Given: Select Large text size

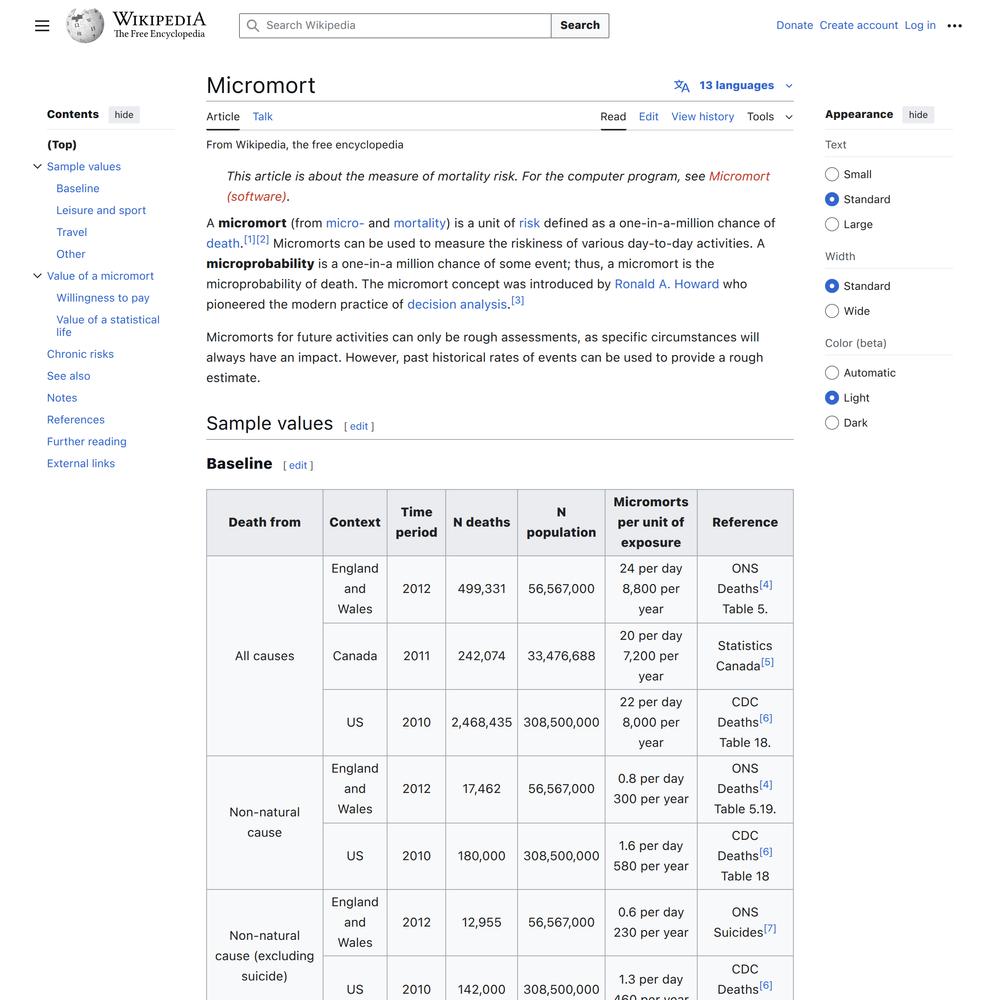Looking at the screenshot, I should 832,224.
